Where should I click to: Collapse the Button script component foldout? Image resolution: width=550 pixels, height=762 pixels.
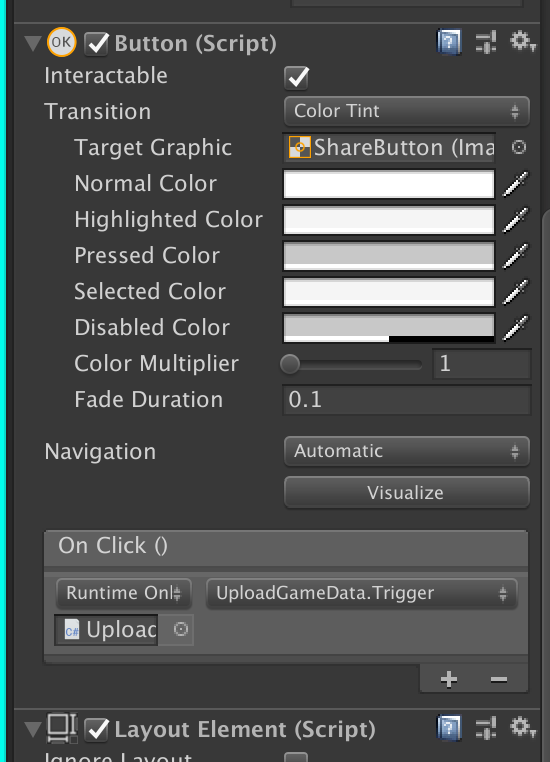(33, 43)
